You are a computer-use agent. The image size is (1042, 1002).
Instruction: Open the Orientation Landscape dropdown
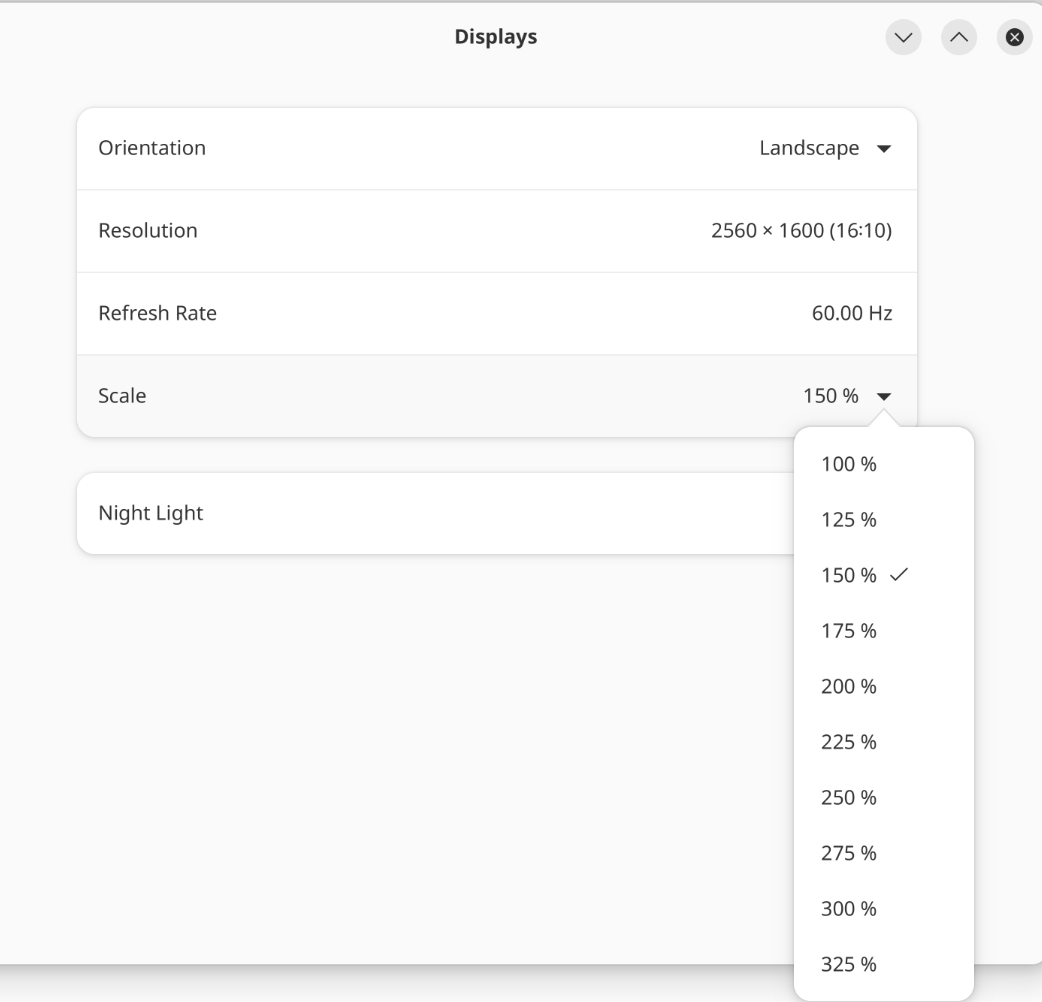pos(825,148)
